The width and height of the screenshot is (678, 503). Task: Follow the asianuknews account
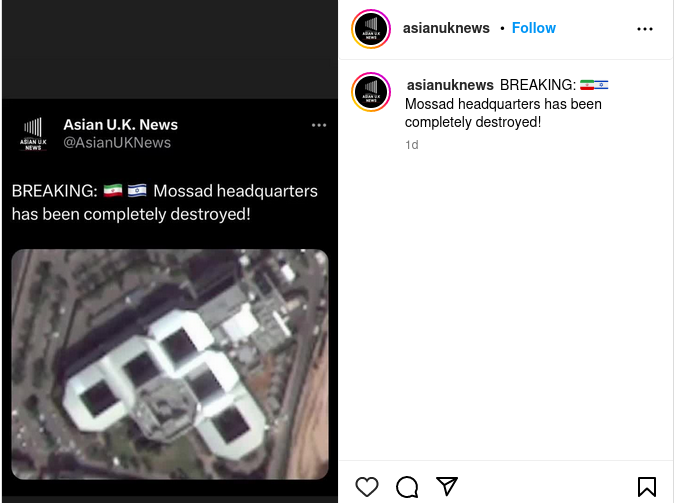534,28
